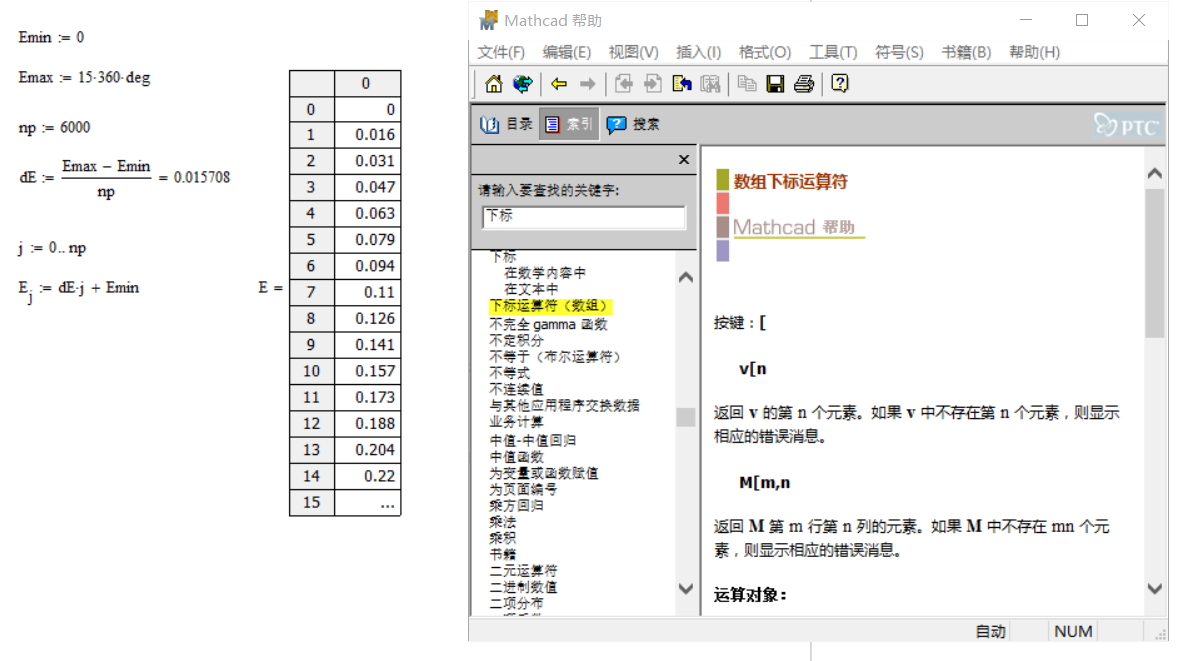Click the grayed binoculars search icon
Screen dimensions: 1180x661
point(710,84)
